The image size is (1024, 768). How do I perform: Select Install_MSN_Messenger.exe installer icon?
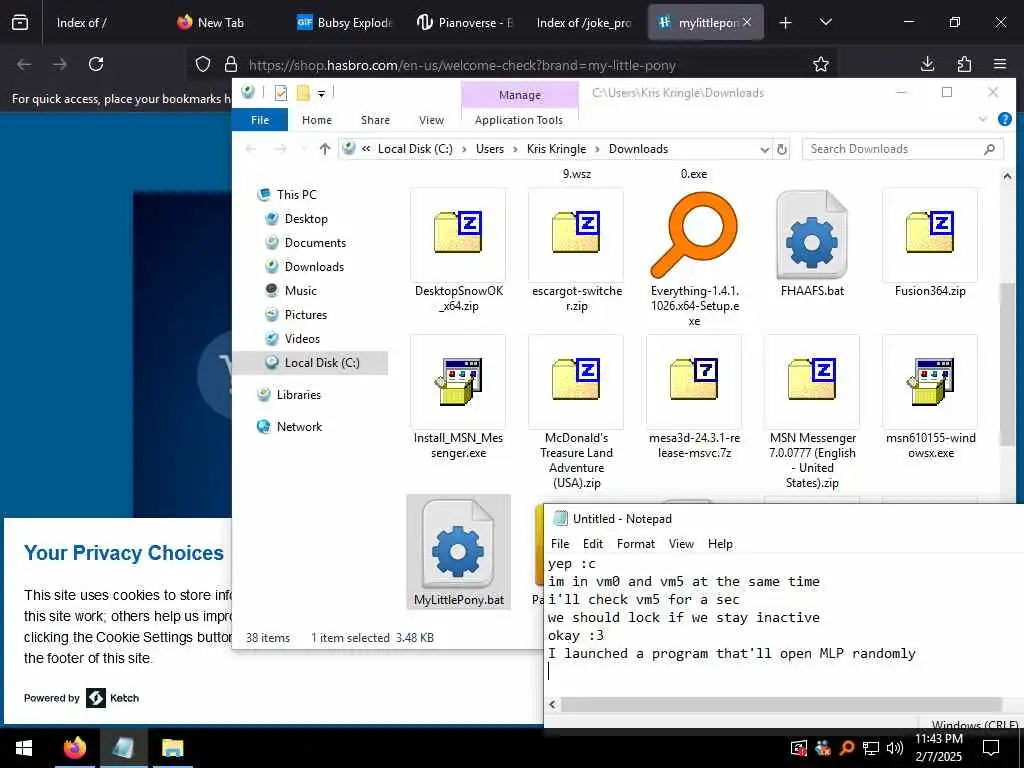(458, 381)
